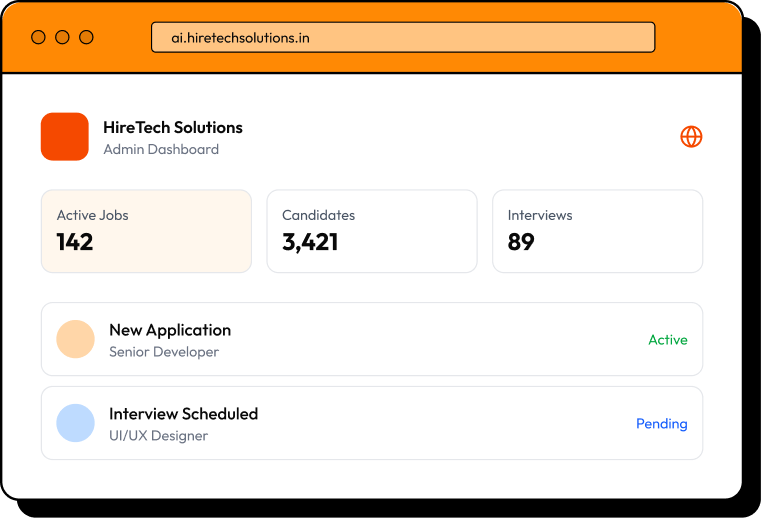This screenshot has width=761, height=518.
Task: Click the first browser window dot
Action: [39, 37]
